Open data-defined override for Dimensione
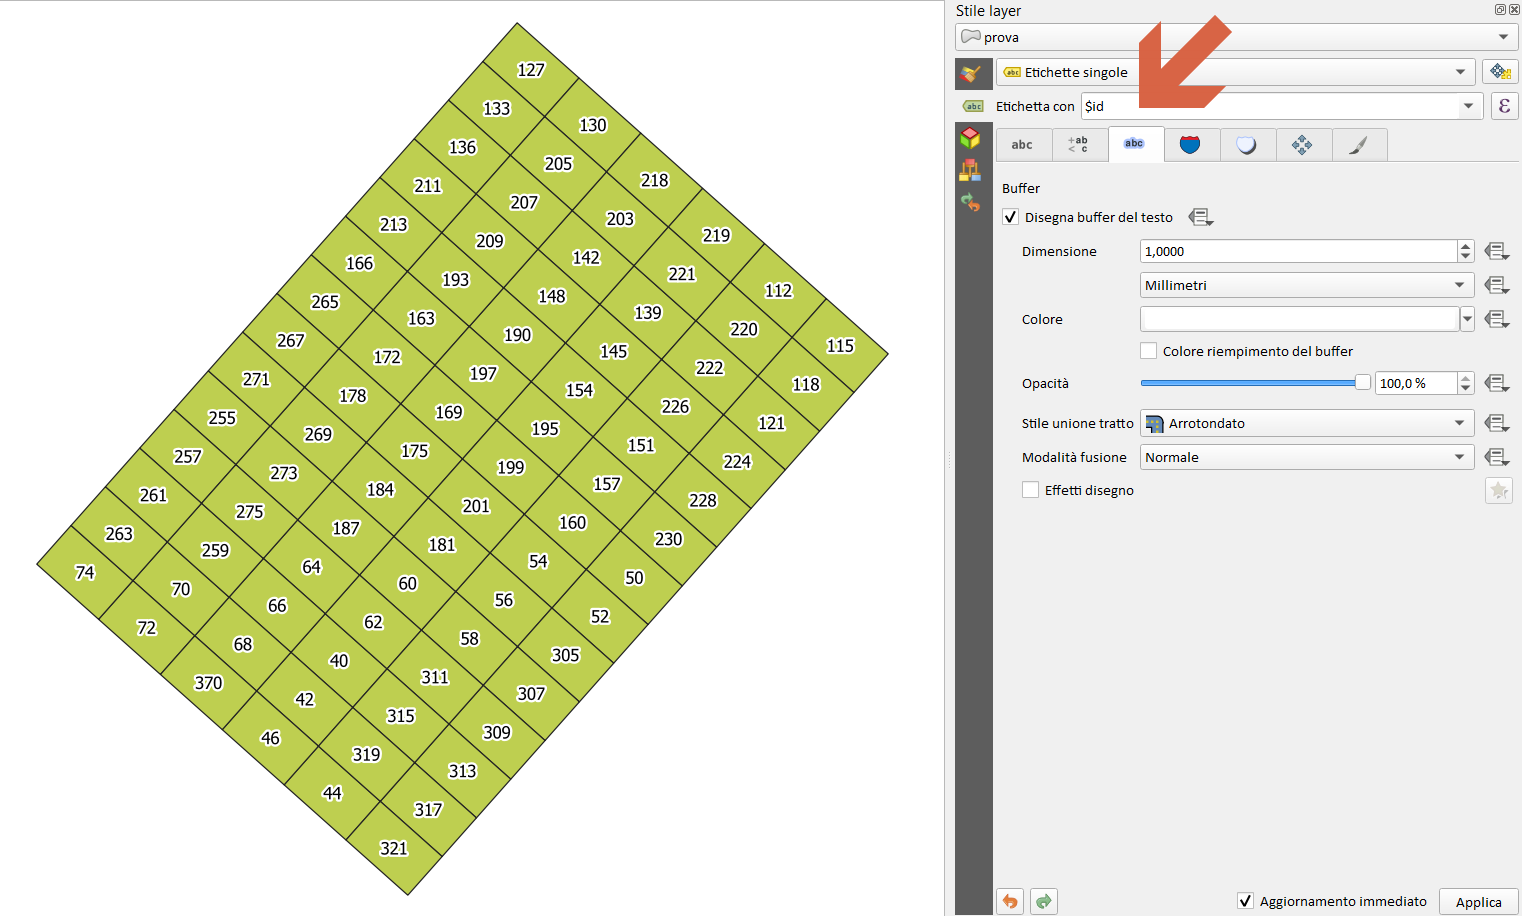1522x916 pixels. pyautogui.click(x=1496, y=252)
